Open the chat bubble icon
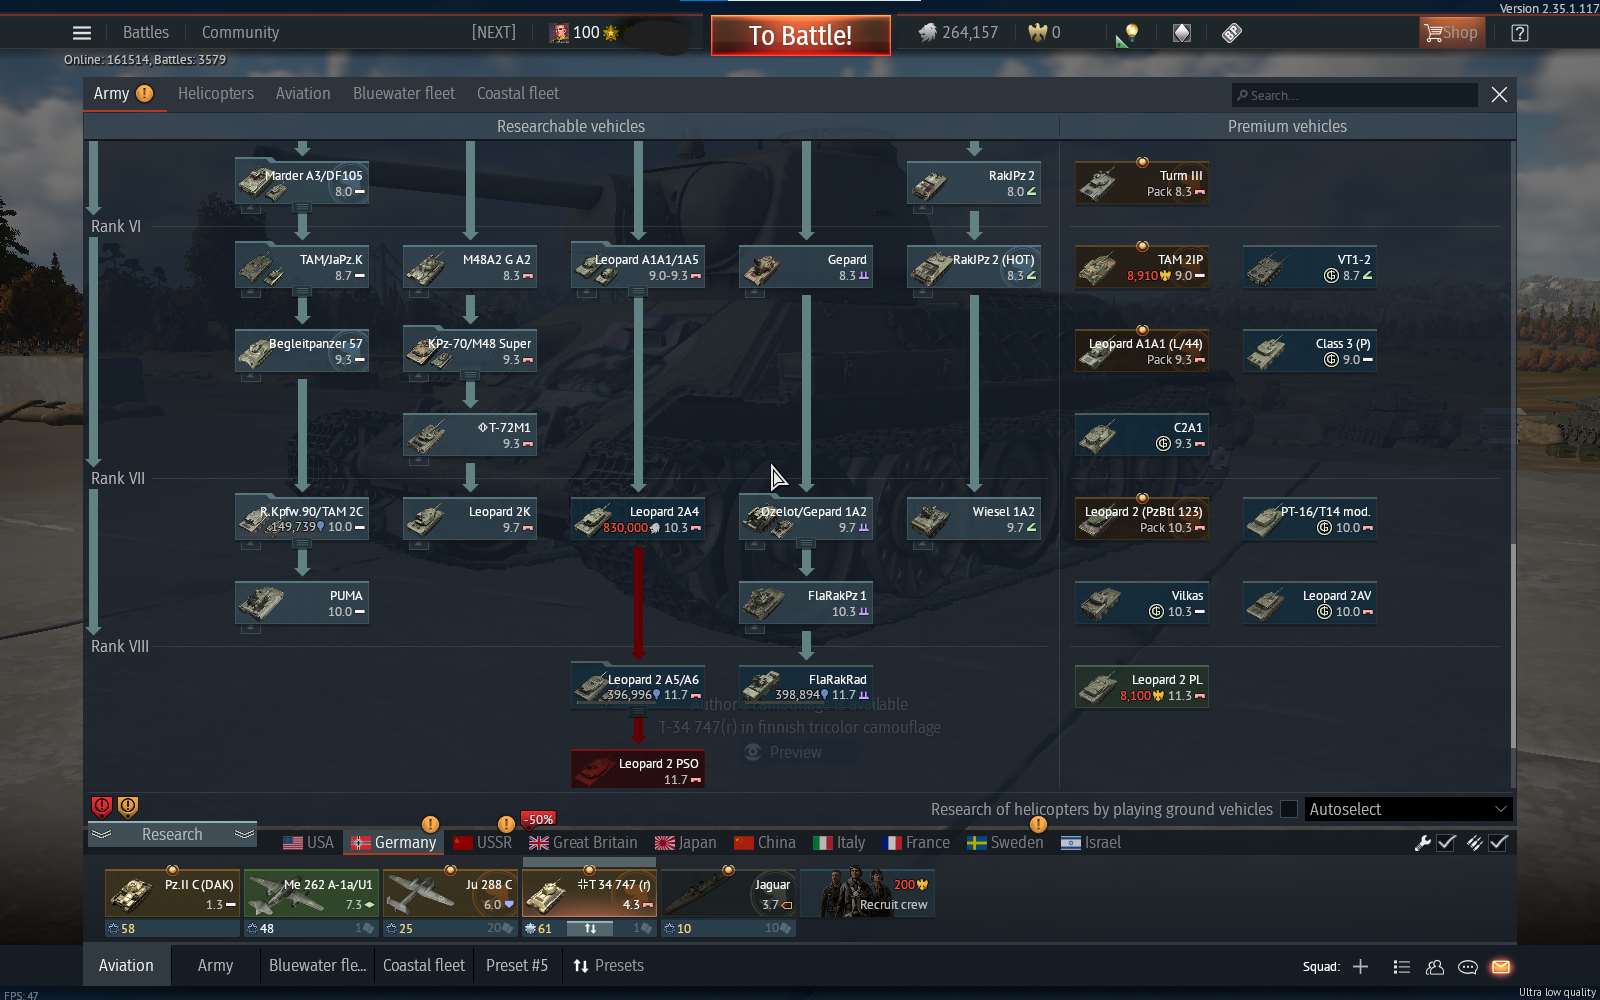Image resolution: width=1600 pixels, height=1000 pixels. [1468, 967]
